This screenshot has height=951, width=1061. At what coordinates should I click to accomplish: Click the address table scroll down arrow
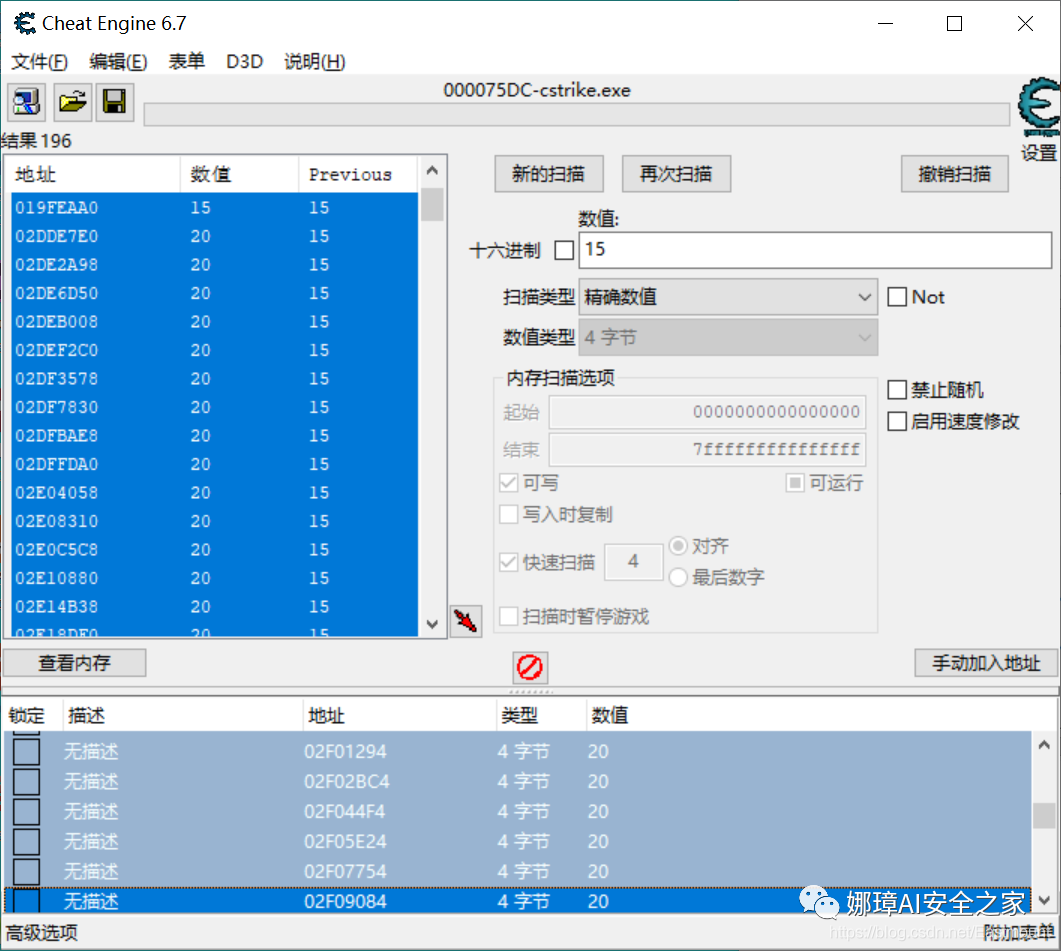pos(1044,900)
